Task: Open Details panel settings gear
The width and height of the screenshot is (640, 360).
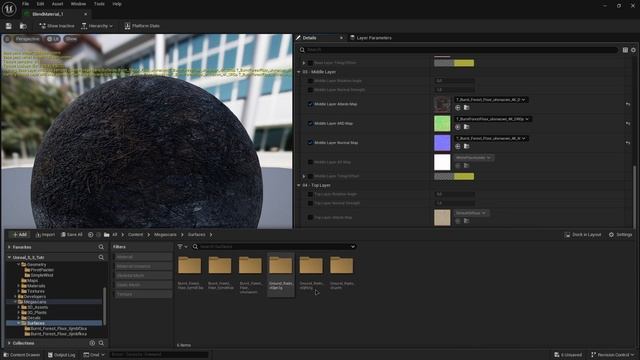Action: (633, 50)
